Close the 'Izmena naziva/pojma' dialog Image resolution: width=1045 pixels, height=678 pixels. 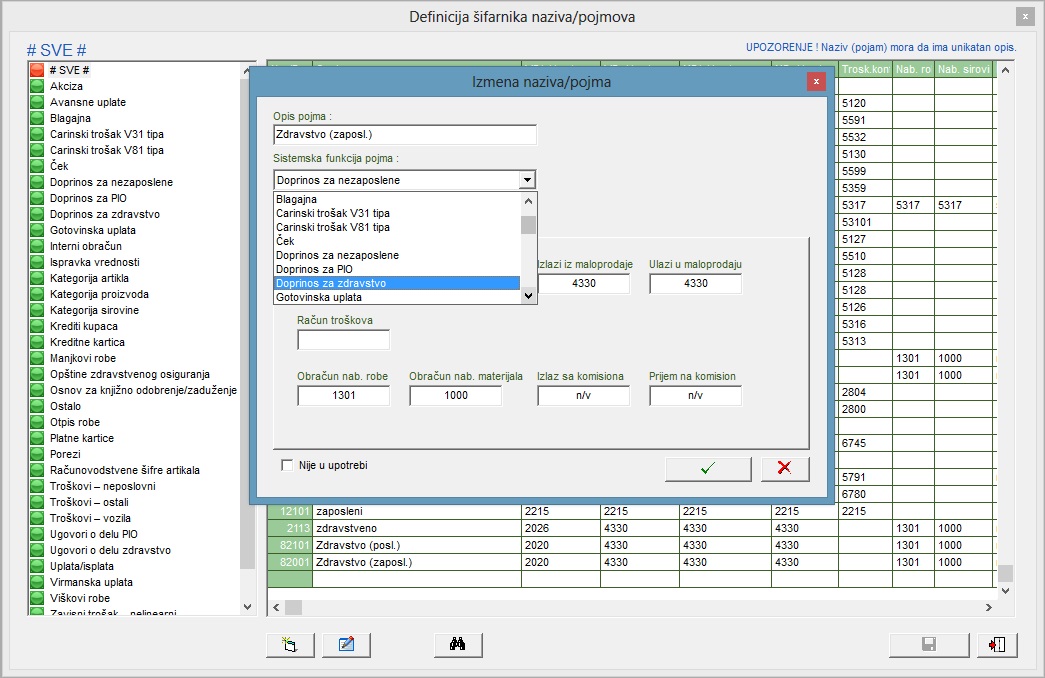point(816,81)
